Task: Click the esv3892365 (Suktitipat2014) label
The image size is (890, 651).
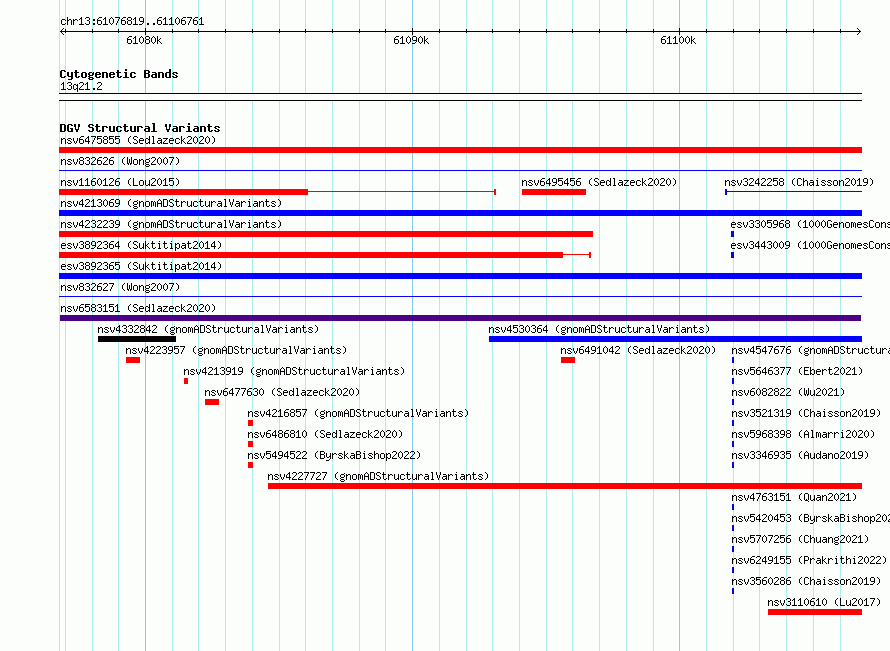Action: click(x=141, y=266)
